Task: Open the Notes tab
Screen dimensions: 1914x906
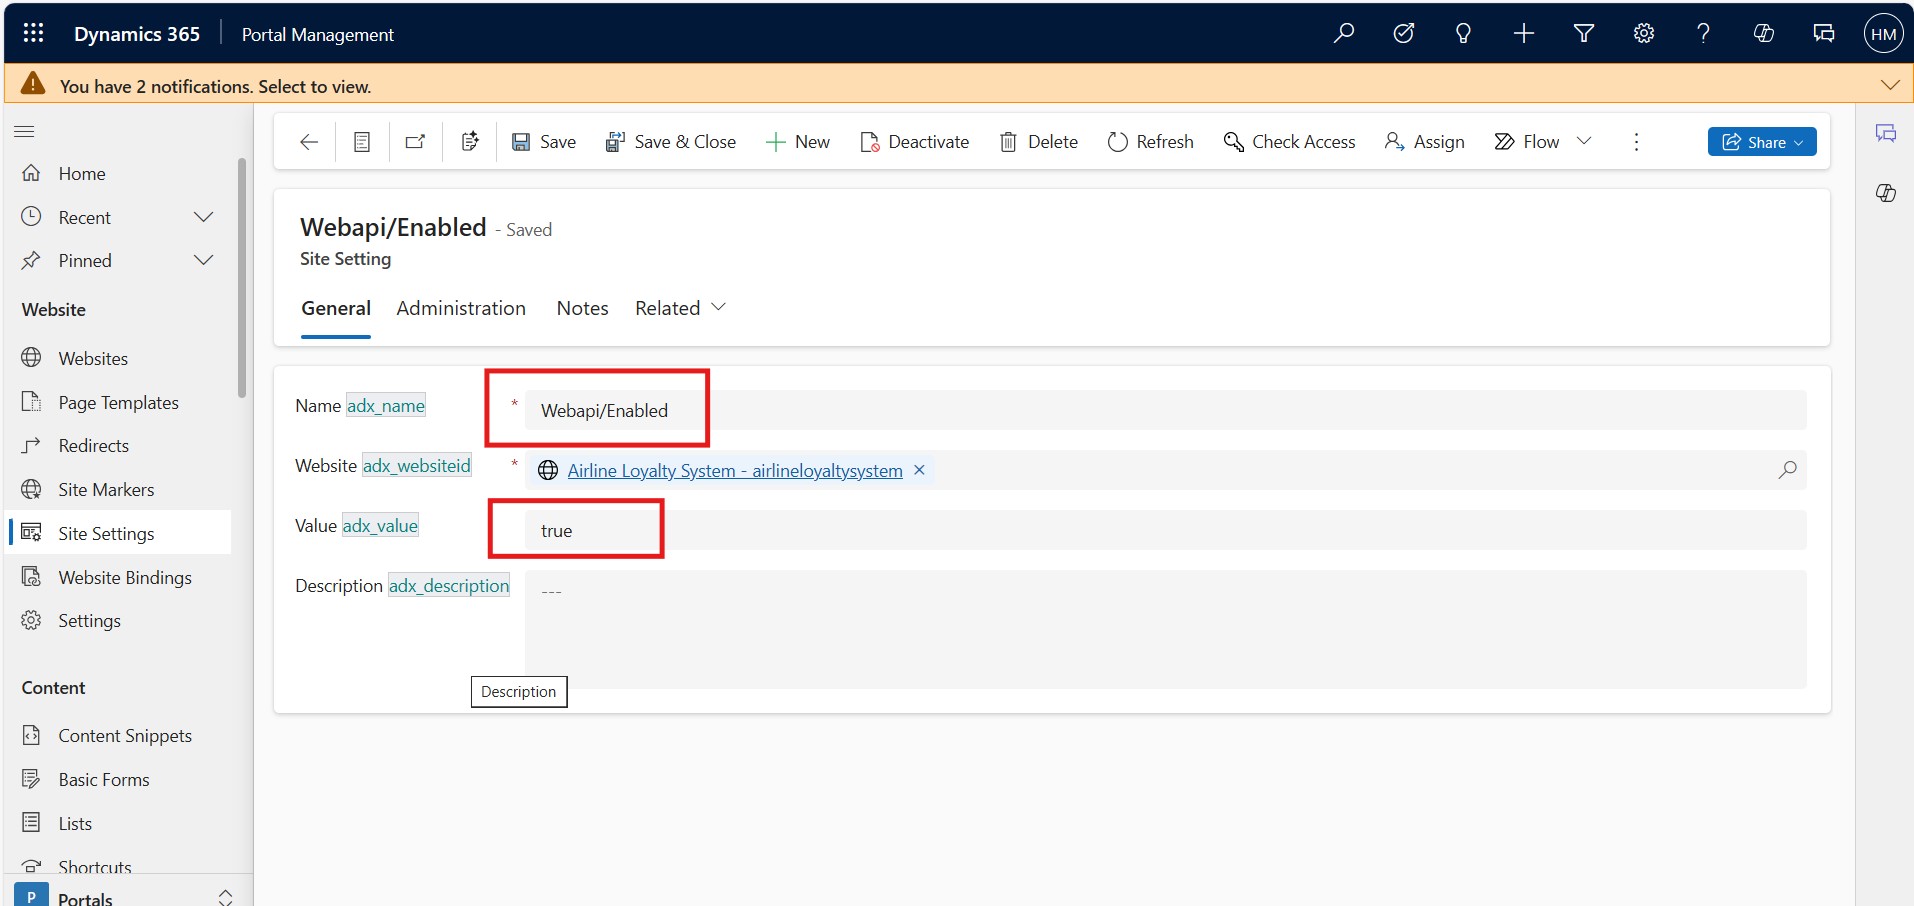Action: (x=582, y=308)
